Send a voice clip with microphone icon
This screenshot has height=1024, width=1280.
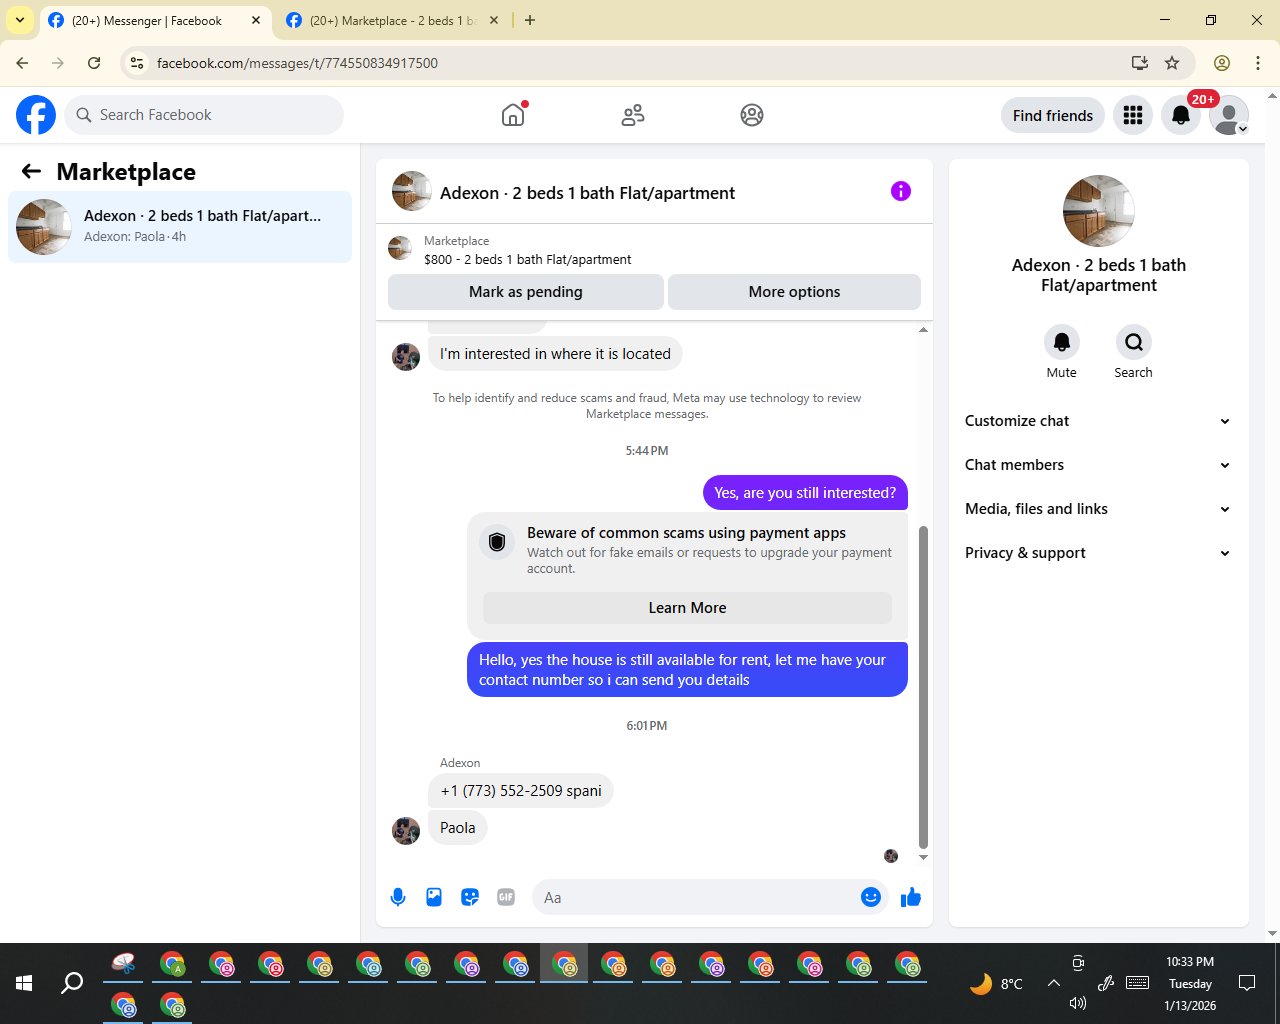point(398,897)
